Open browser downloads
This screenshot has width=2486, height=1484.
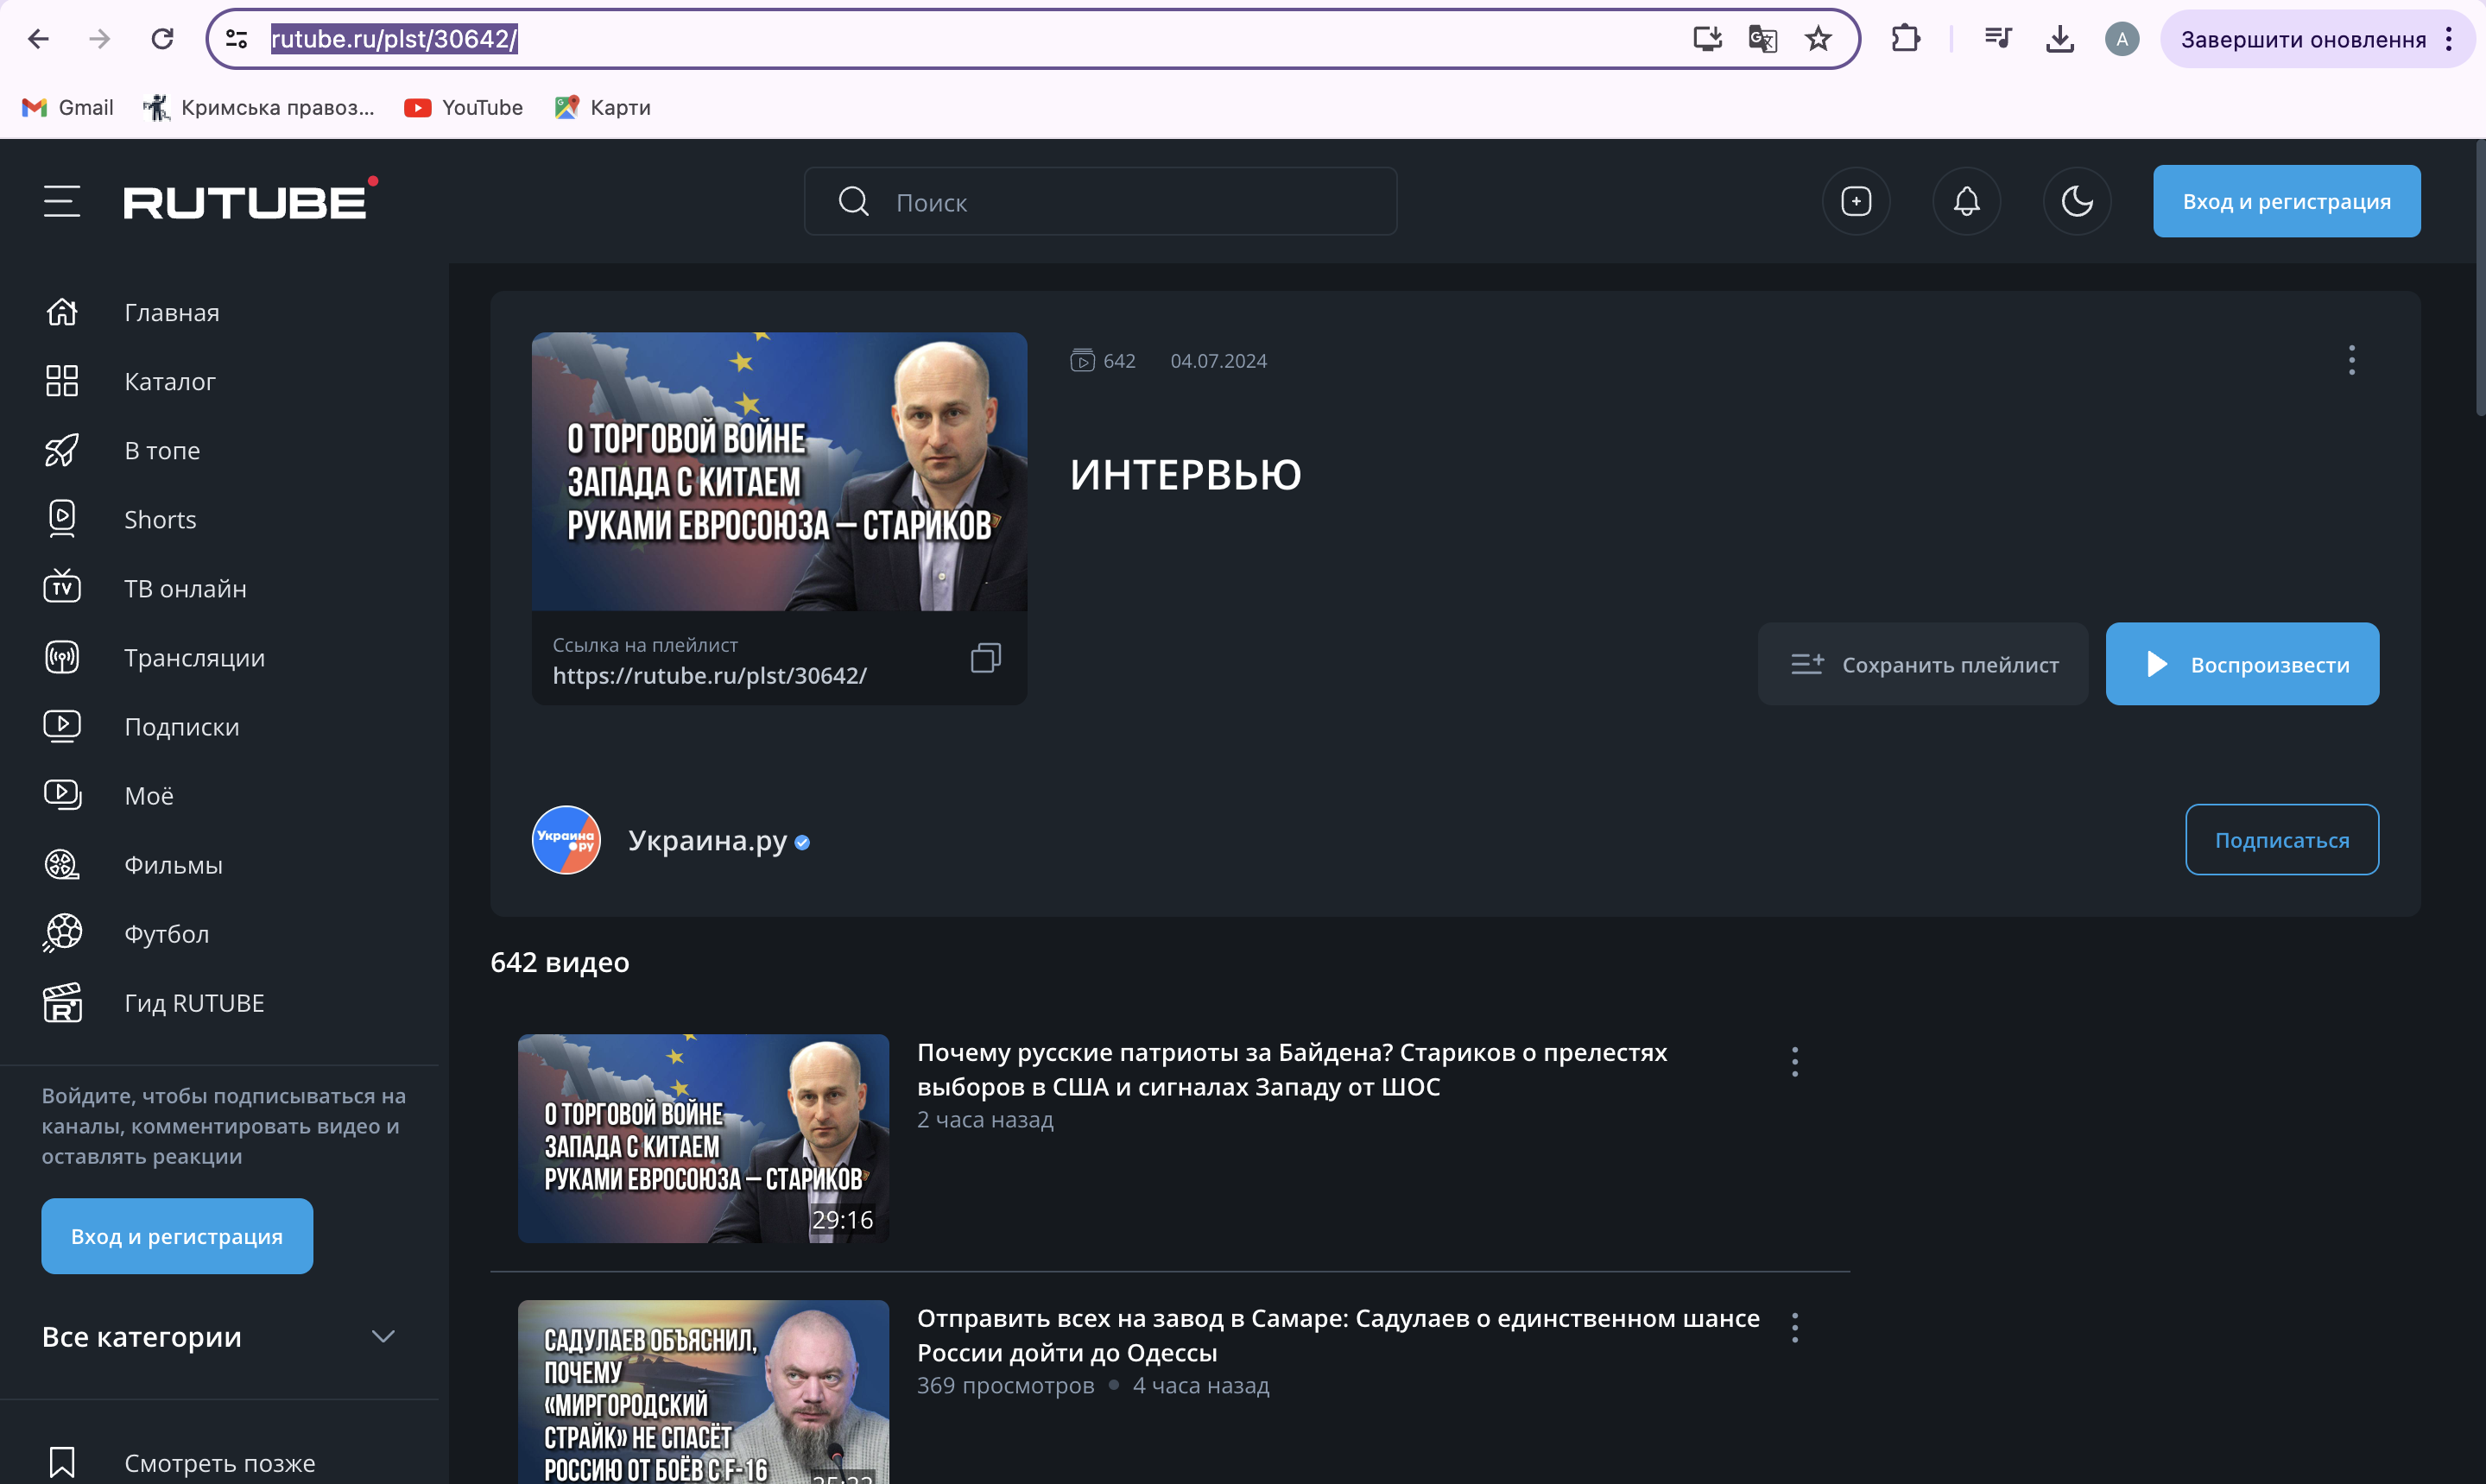point(2060,39)
